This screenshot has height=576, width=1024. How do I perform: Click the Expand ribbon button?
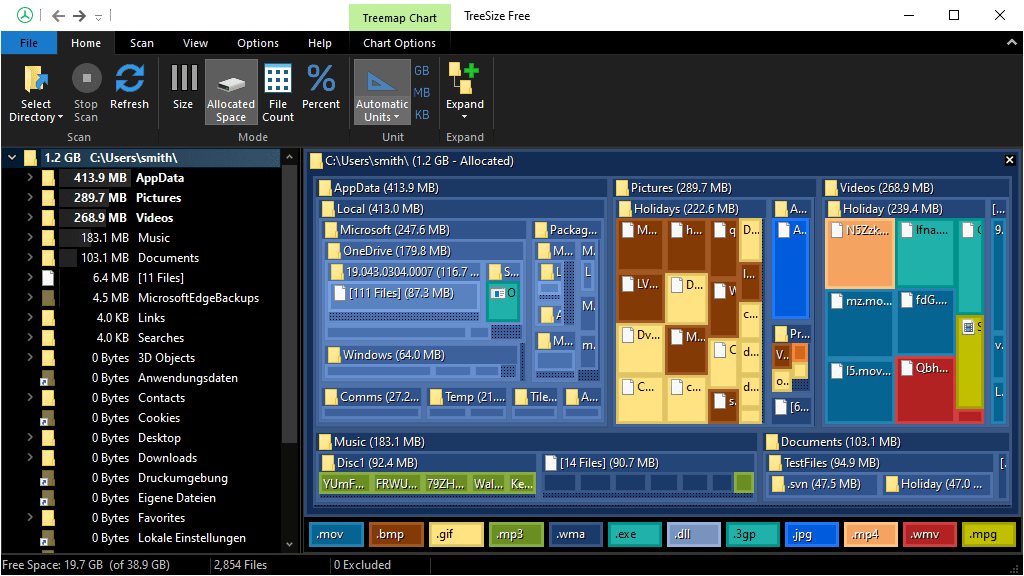pos(465,91)
